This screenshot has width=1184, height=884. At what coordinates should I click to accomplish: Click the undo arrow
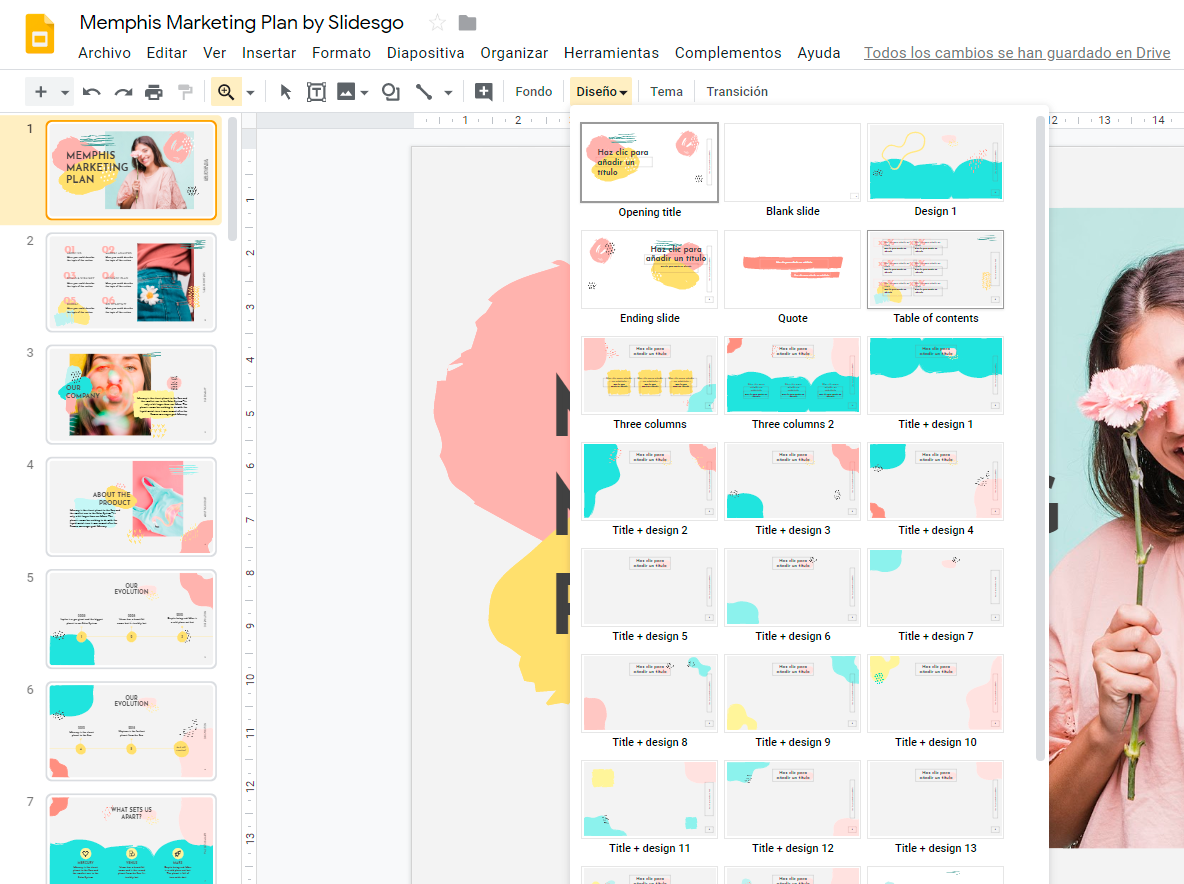pos(91,92)
